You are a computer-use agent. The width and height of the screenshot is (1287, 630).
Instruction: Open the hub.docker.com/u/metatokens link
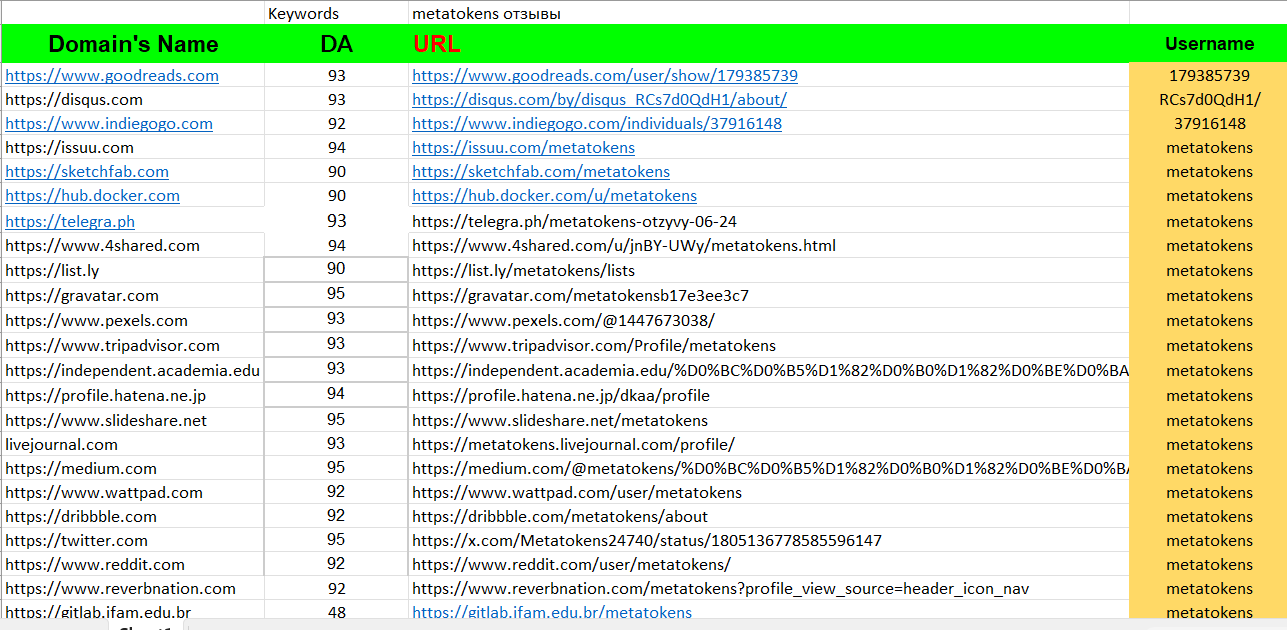[554, 196]
